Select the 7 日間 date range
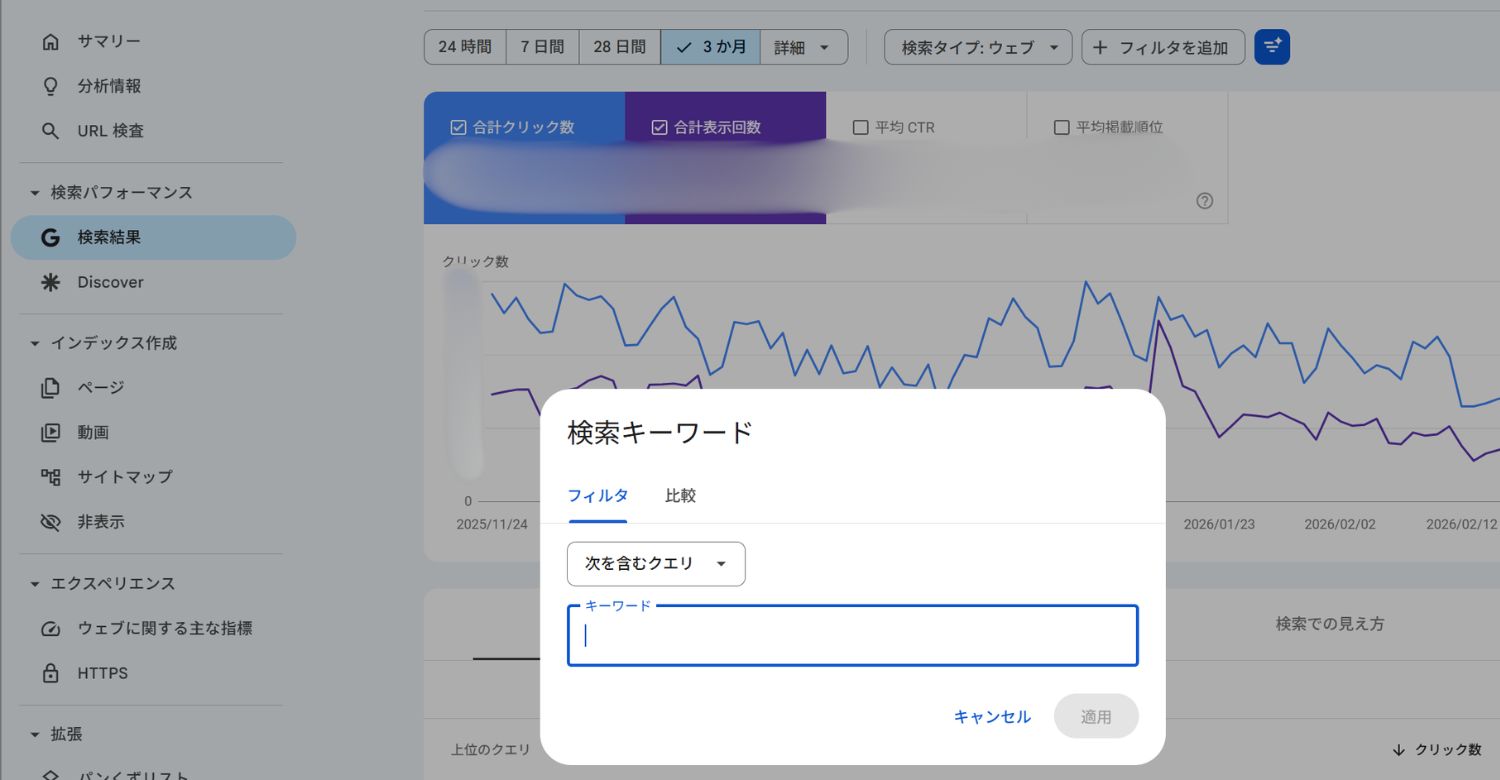Screen dimensions: 1500x780 (x=542, y=47)
